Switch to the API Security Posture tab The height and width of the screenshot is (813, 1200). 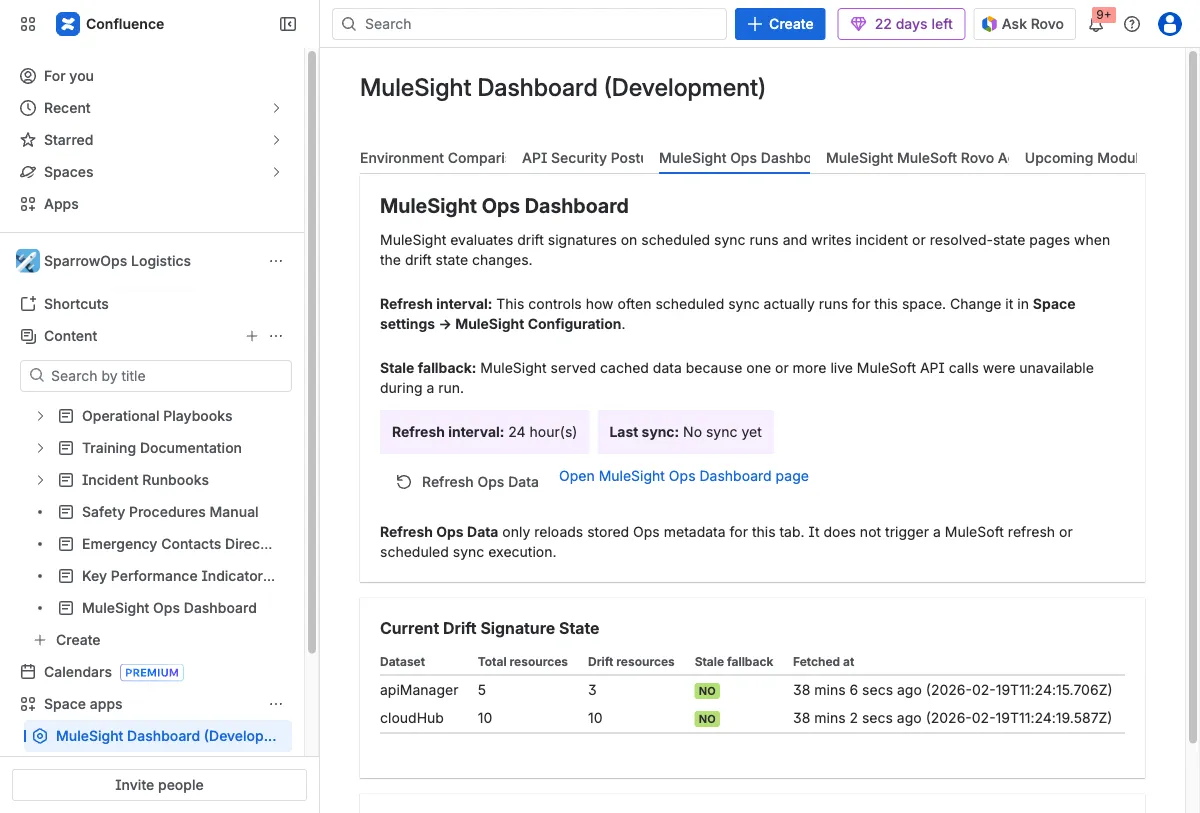pyautogui.click(x=582, y=158)
